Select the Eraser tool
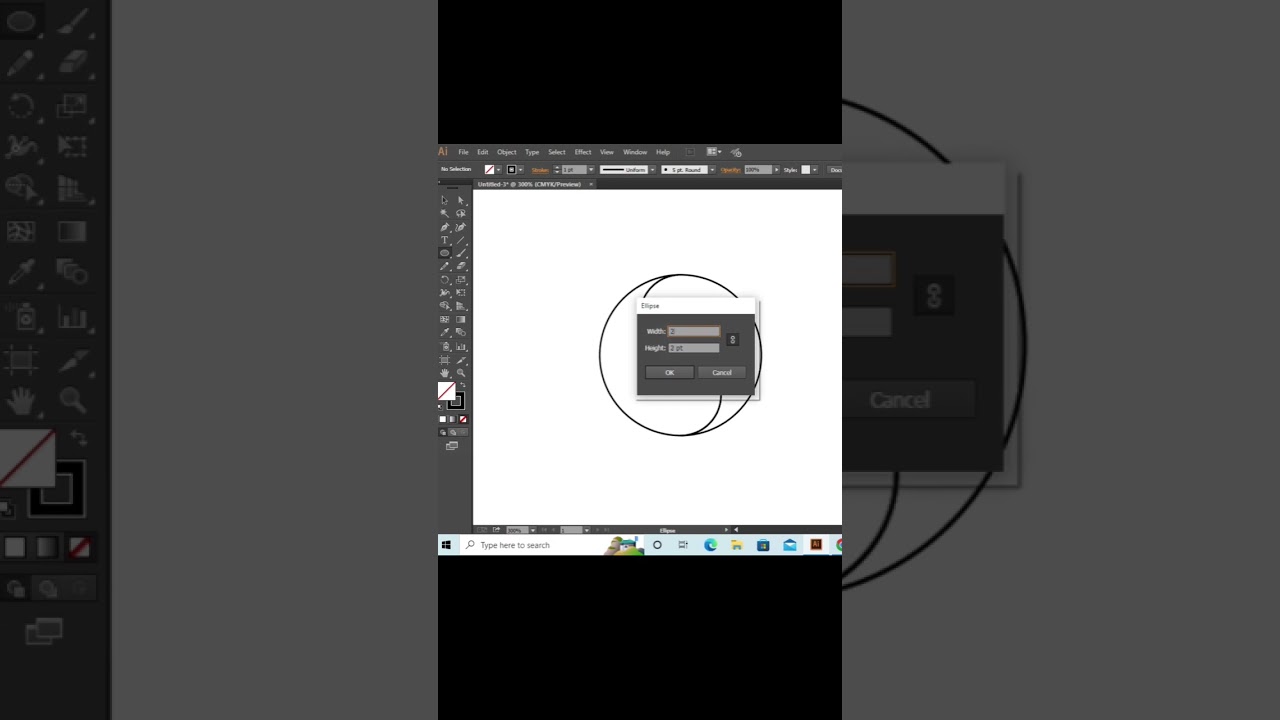 (461, 266)
